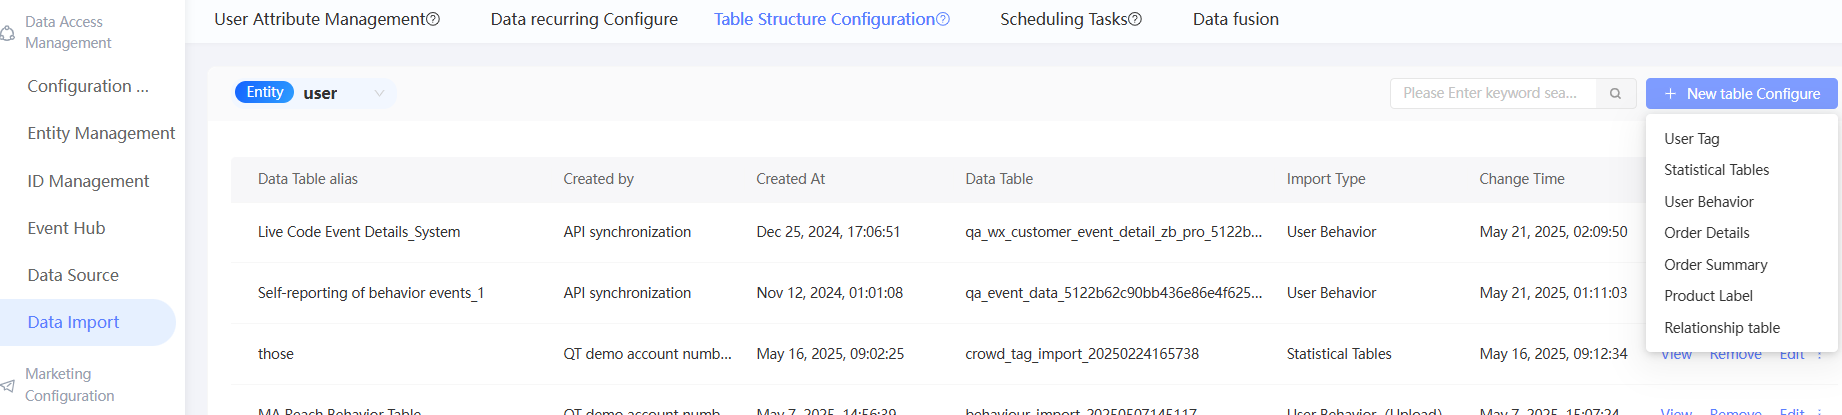This screenshot has height=415, width=1842.
Task: Click the Marketing Configuration paper-plane icon
Action: tap(7, 385)
